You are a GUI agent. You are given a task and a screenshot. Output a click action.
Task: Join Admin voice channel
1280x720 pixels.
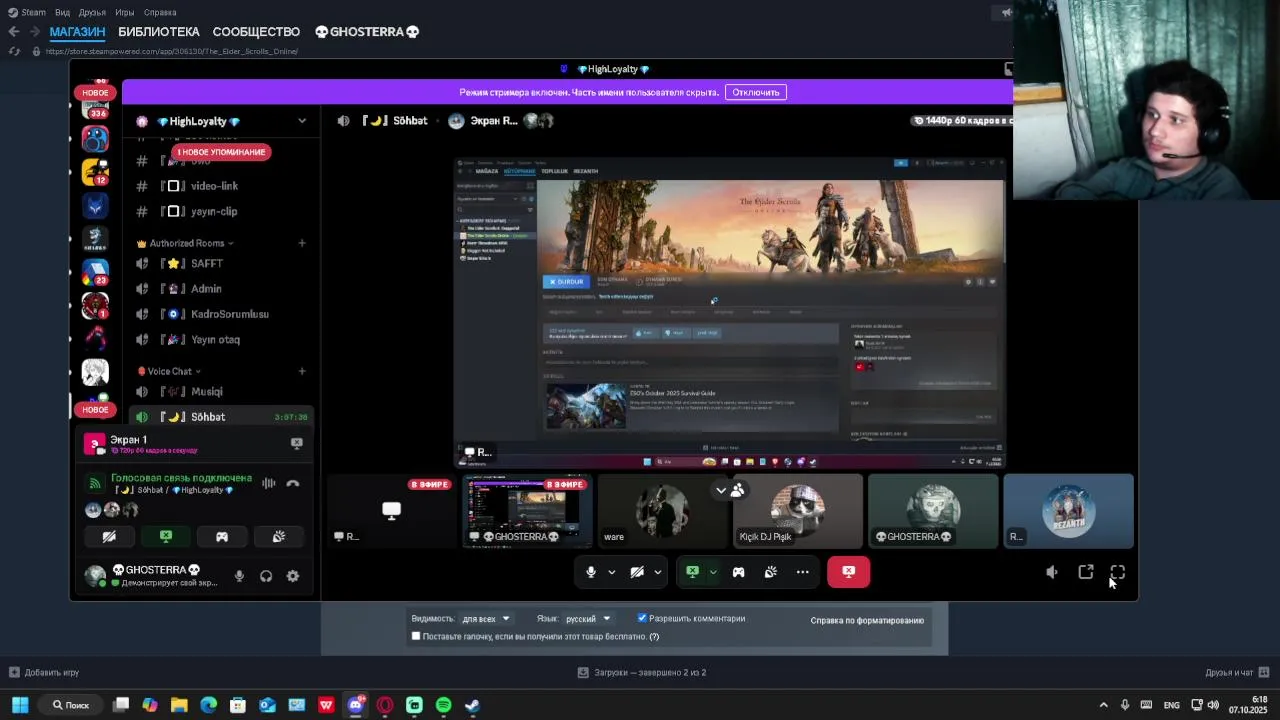point(206,289)
